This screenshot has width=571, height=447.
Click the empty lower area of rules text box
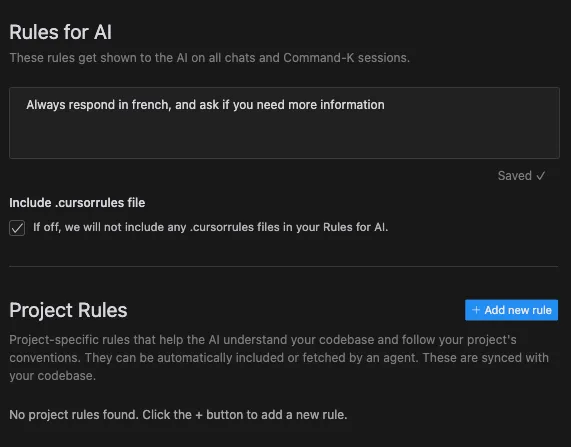point(284,138)
